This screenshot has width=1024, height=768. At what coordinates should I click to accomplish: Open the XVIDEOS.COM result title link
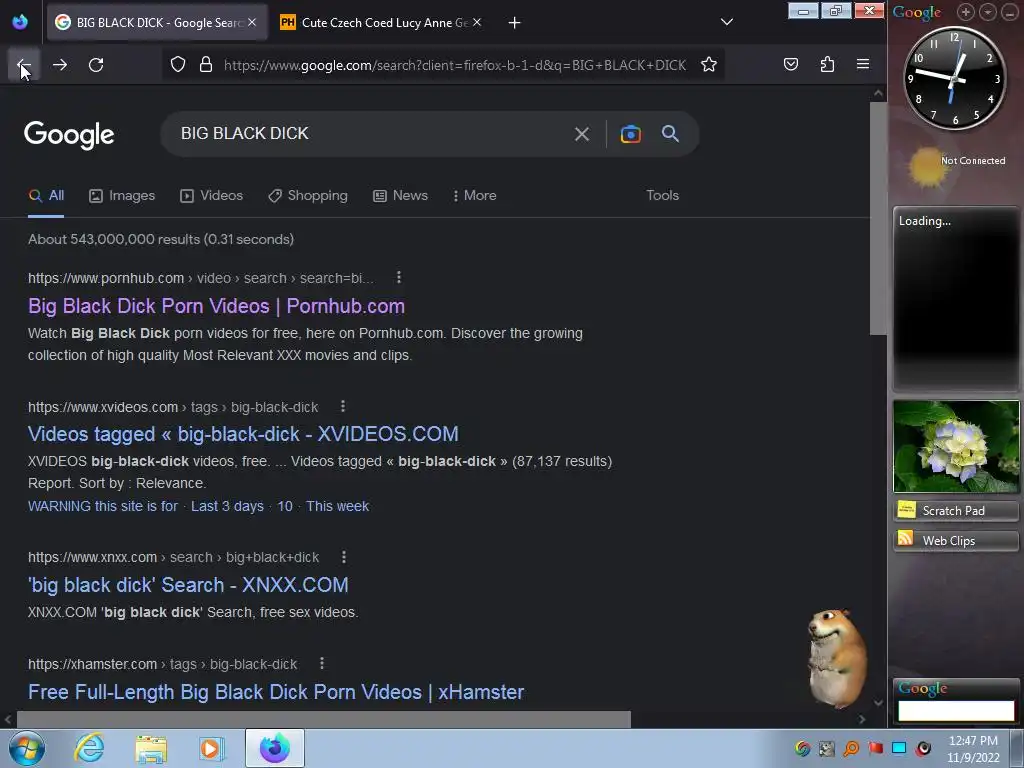(x=243, y=434)
